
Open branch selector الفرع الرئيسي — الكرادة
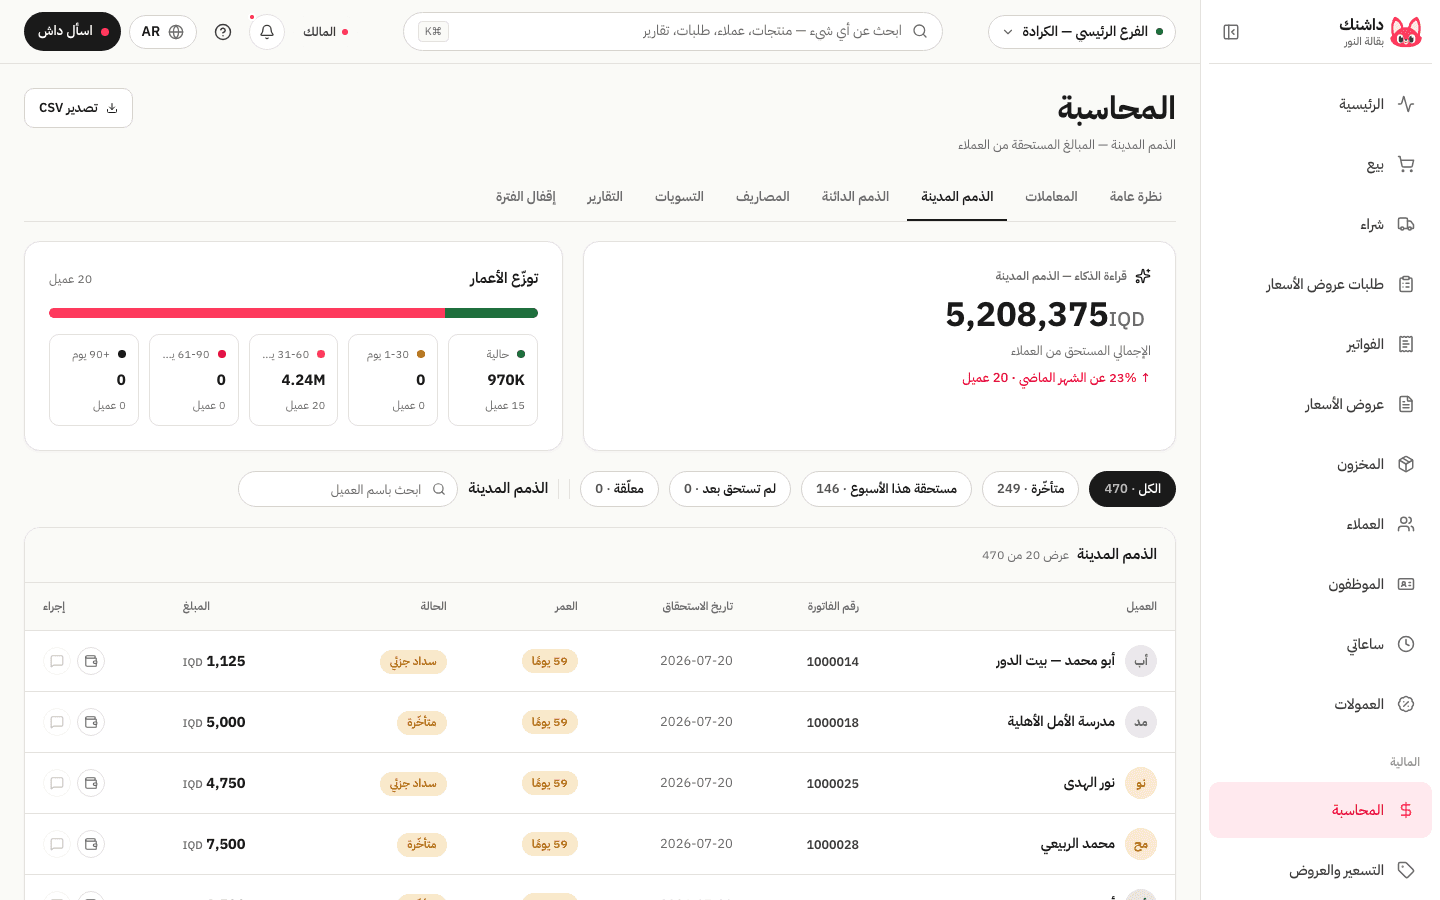coord(1082,32)
